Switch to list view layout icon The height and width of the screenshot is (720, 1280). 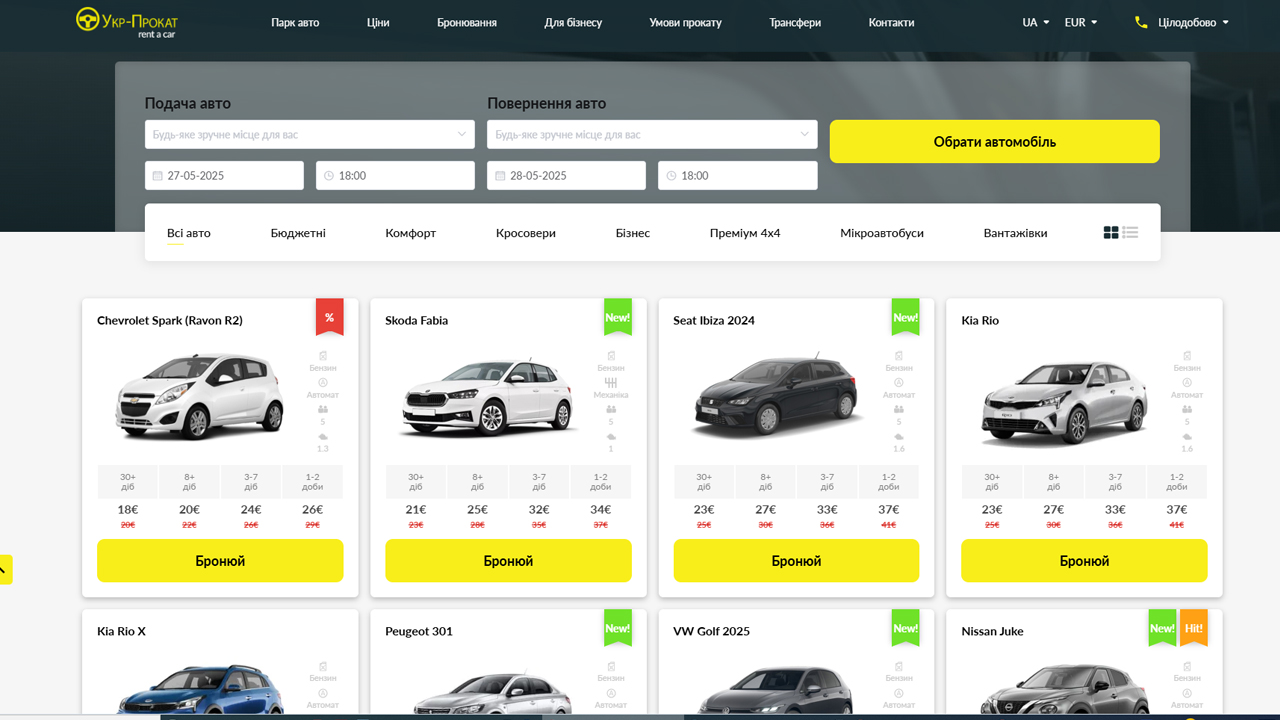(1130, 233)
